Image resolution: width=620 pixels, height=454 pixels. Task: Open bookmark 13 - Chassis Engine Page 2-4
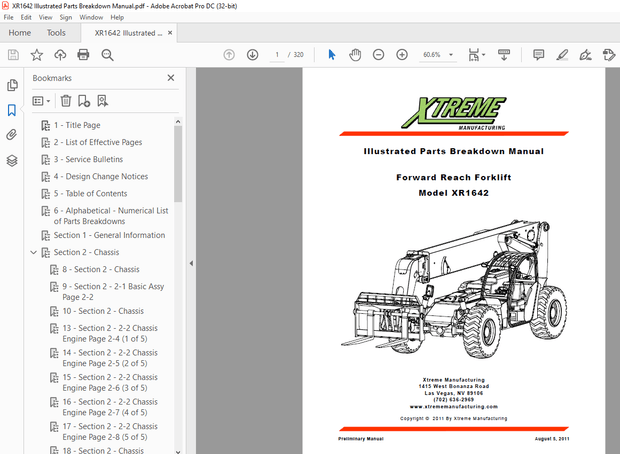tap(110, 333)
